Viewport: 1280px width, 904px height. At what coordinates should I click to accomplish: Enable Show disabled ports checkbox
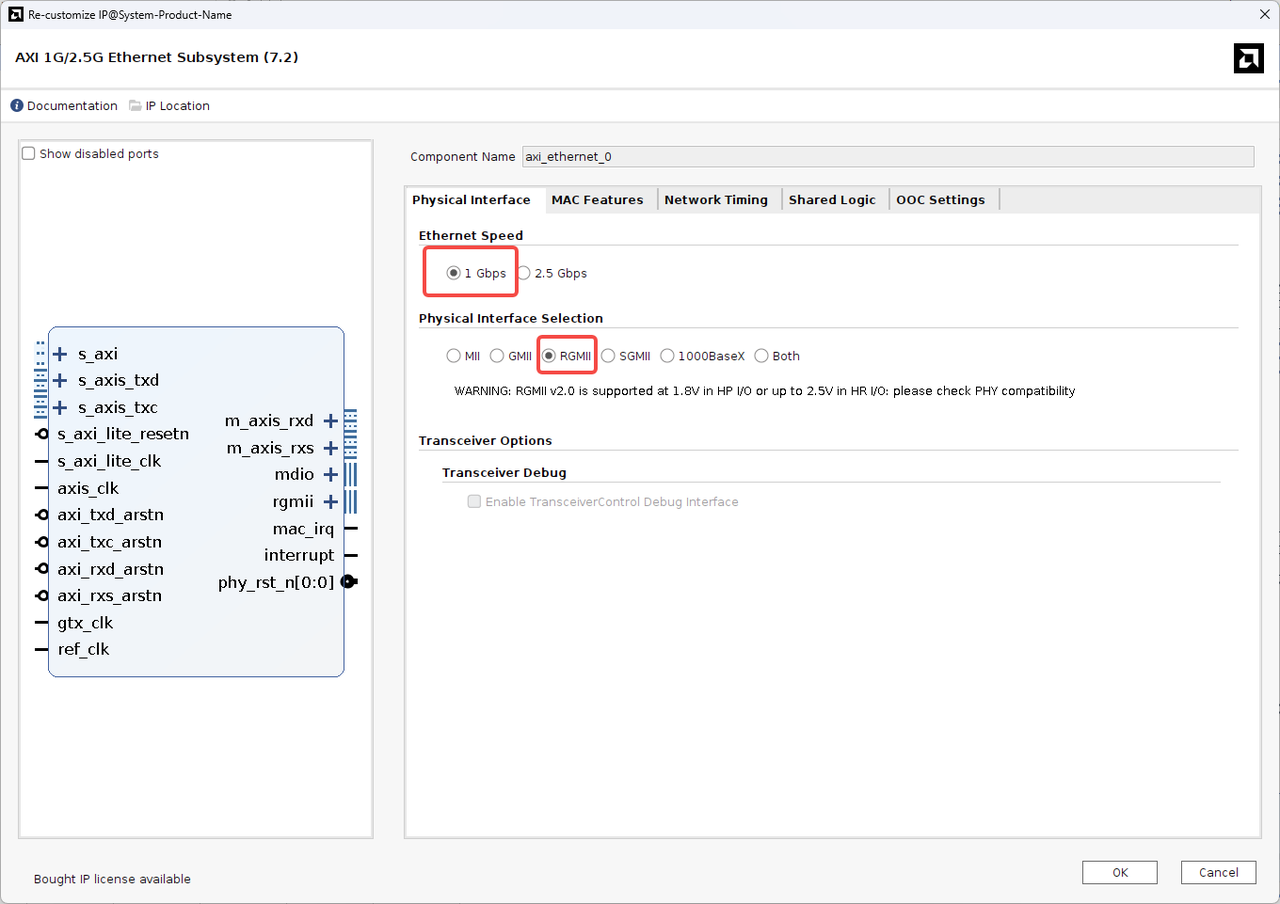click(x=29, y=154)
